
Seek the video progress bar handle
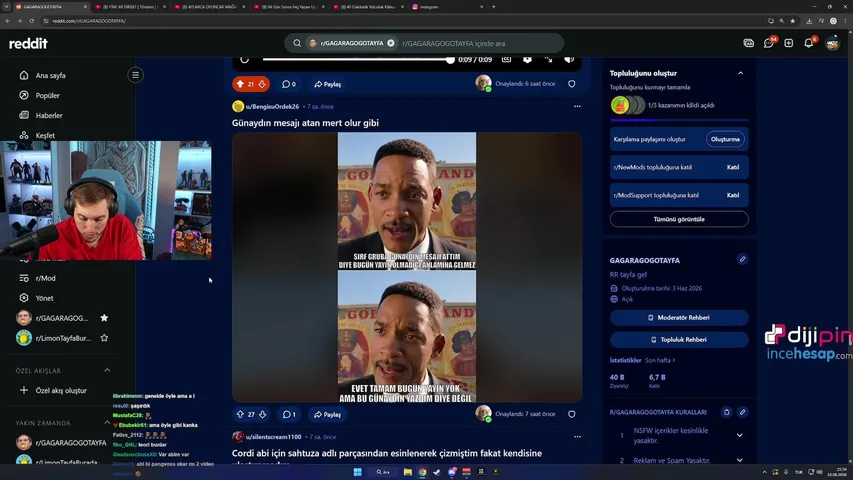click(x=450, y=59)
